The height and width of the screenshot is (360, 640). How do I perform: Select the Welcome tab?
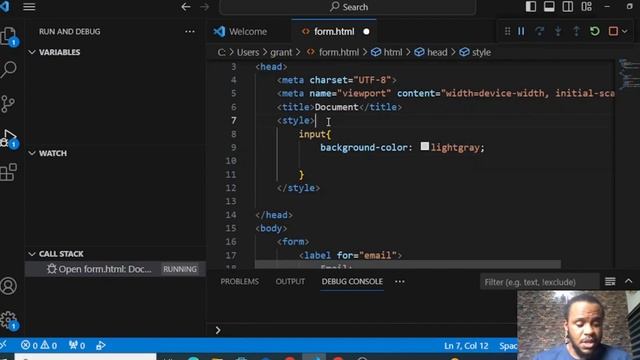pos(240,31)
